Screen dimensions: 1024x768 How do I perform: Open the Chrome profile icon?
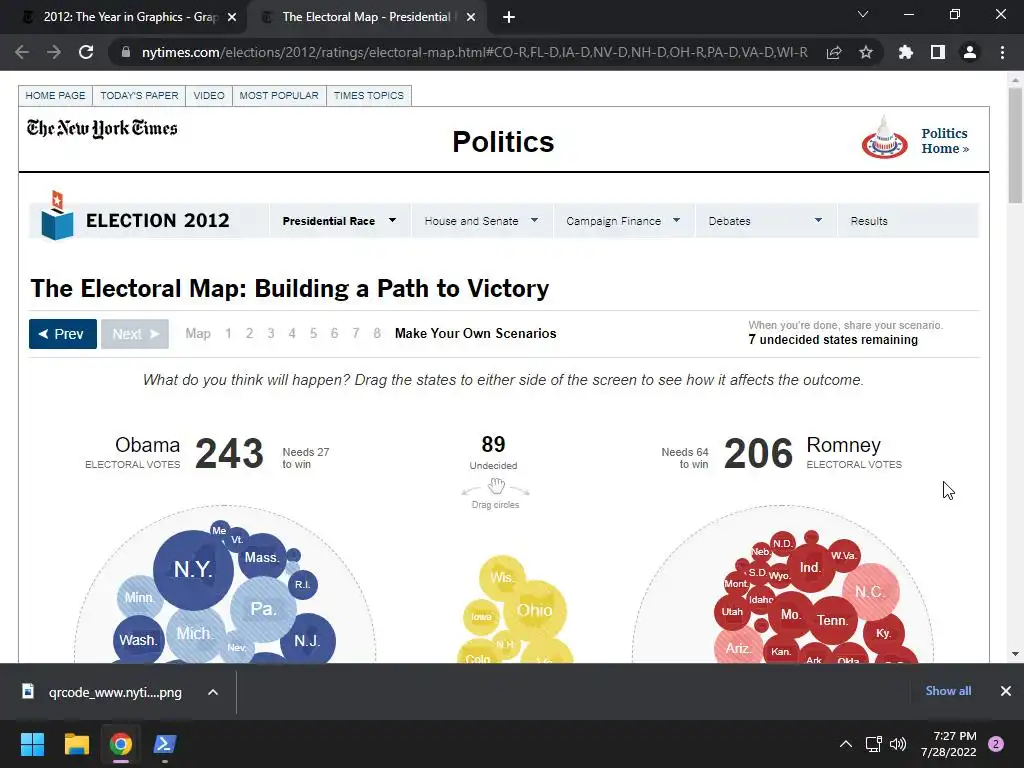(x=970, y=52)
